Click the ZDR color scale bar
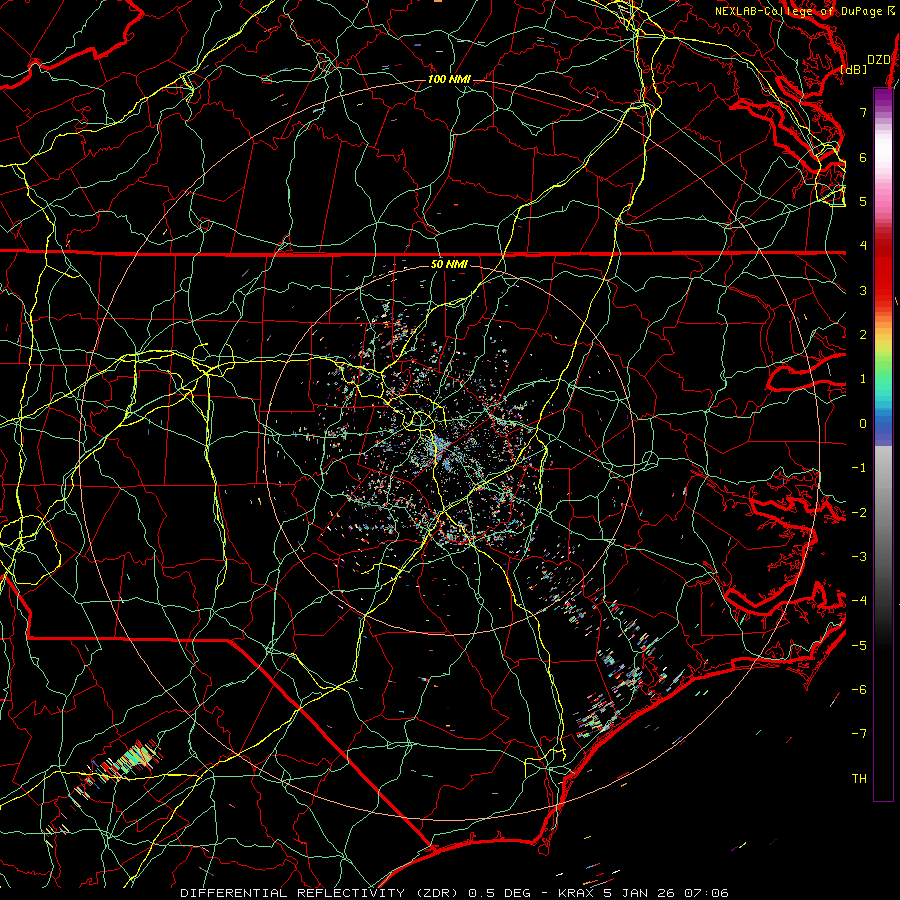Viewport: 900px width, 900px height. [x=883, y=444]
